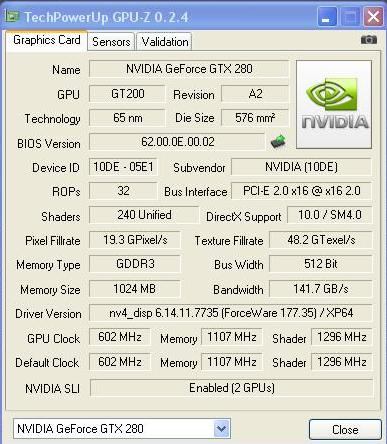Click the Texture Fillrate field 48.2 GTexel/s

pyautogui.click(x=321, y=240)
